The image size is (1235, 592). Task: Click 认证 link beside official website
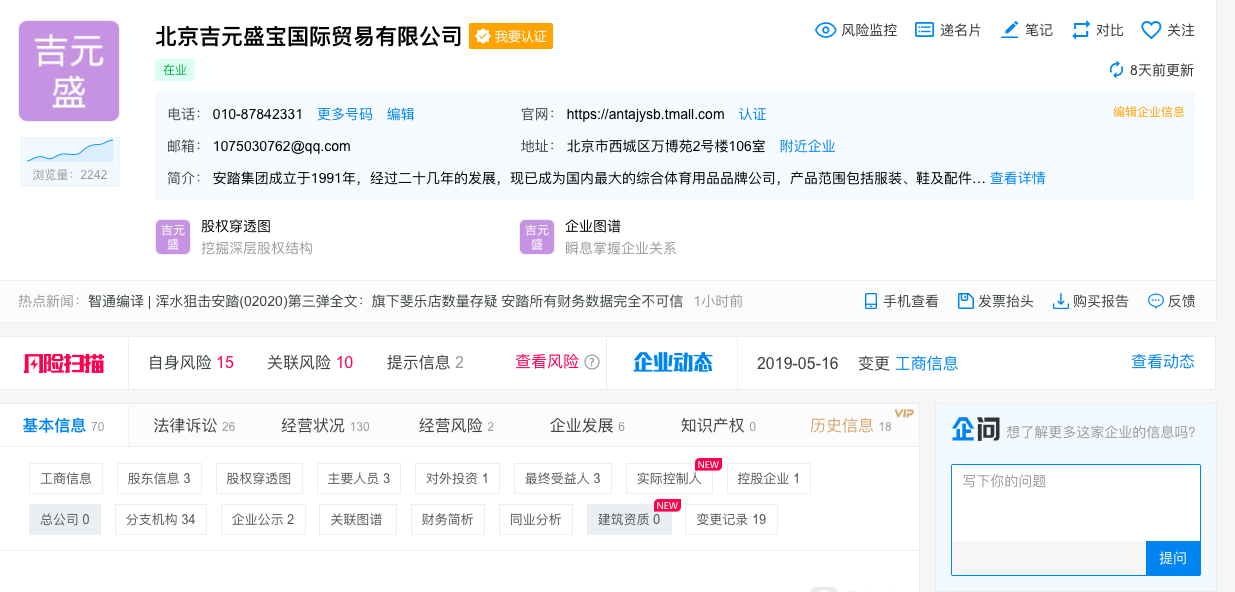(753, 114)
